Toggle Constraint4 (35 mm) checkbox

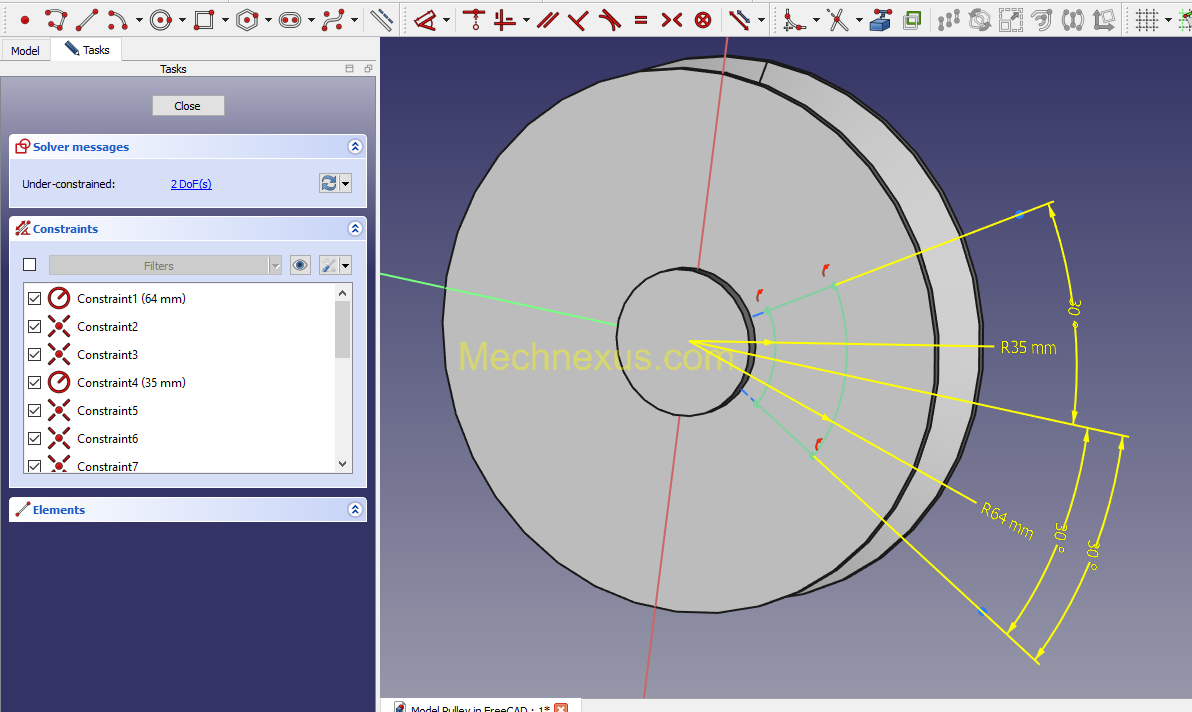point(34,383)
